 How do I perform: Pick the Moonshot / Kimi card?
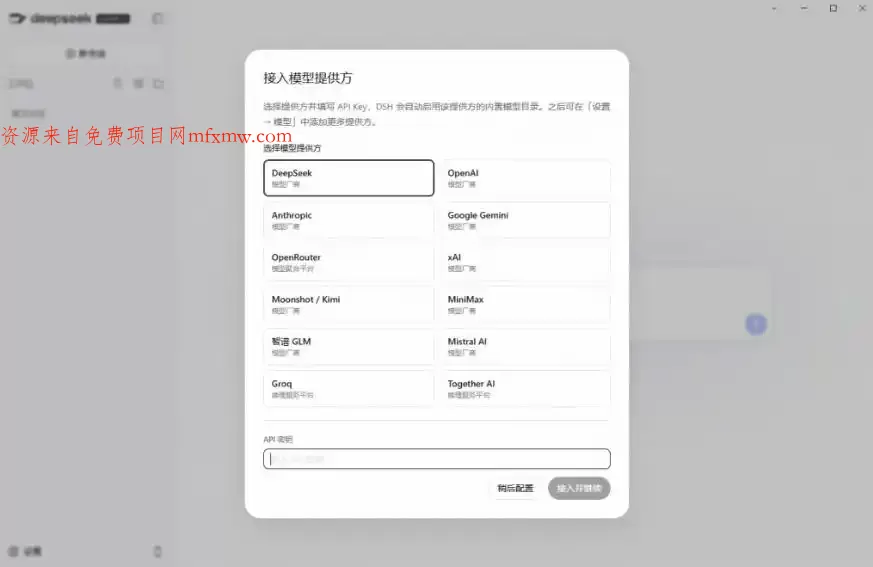pos(349,305)
